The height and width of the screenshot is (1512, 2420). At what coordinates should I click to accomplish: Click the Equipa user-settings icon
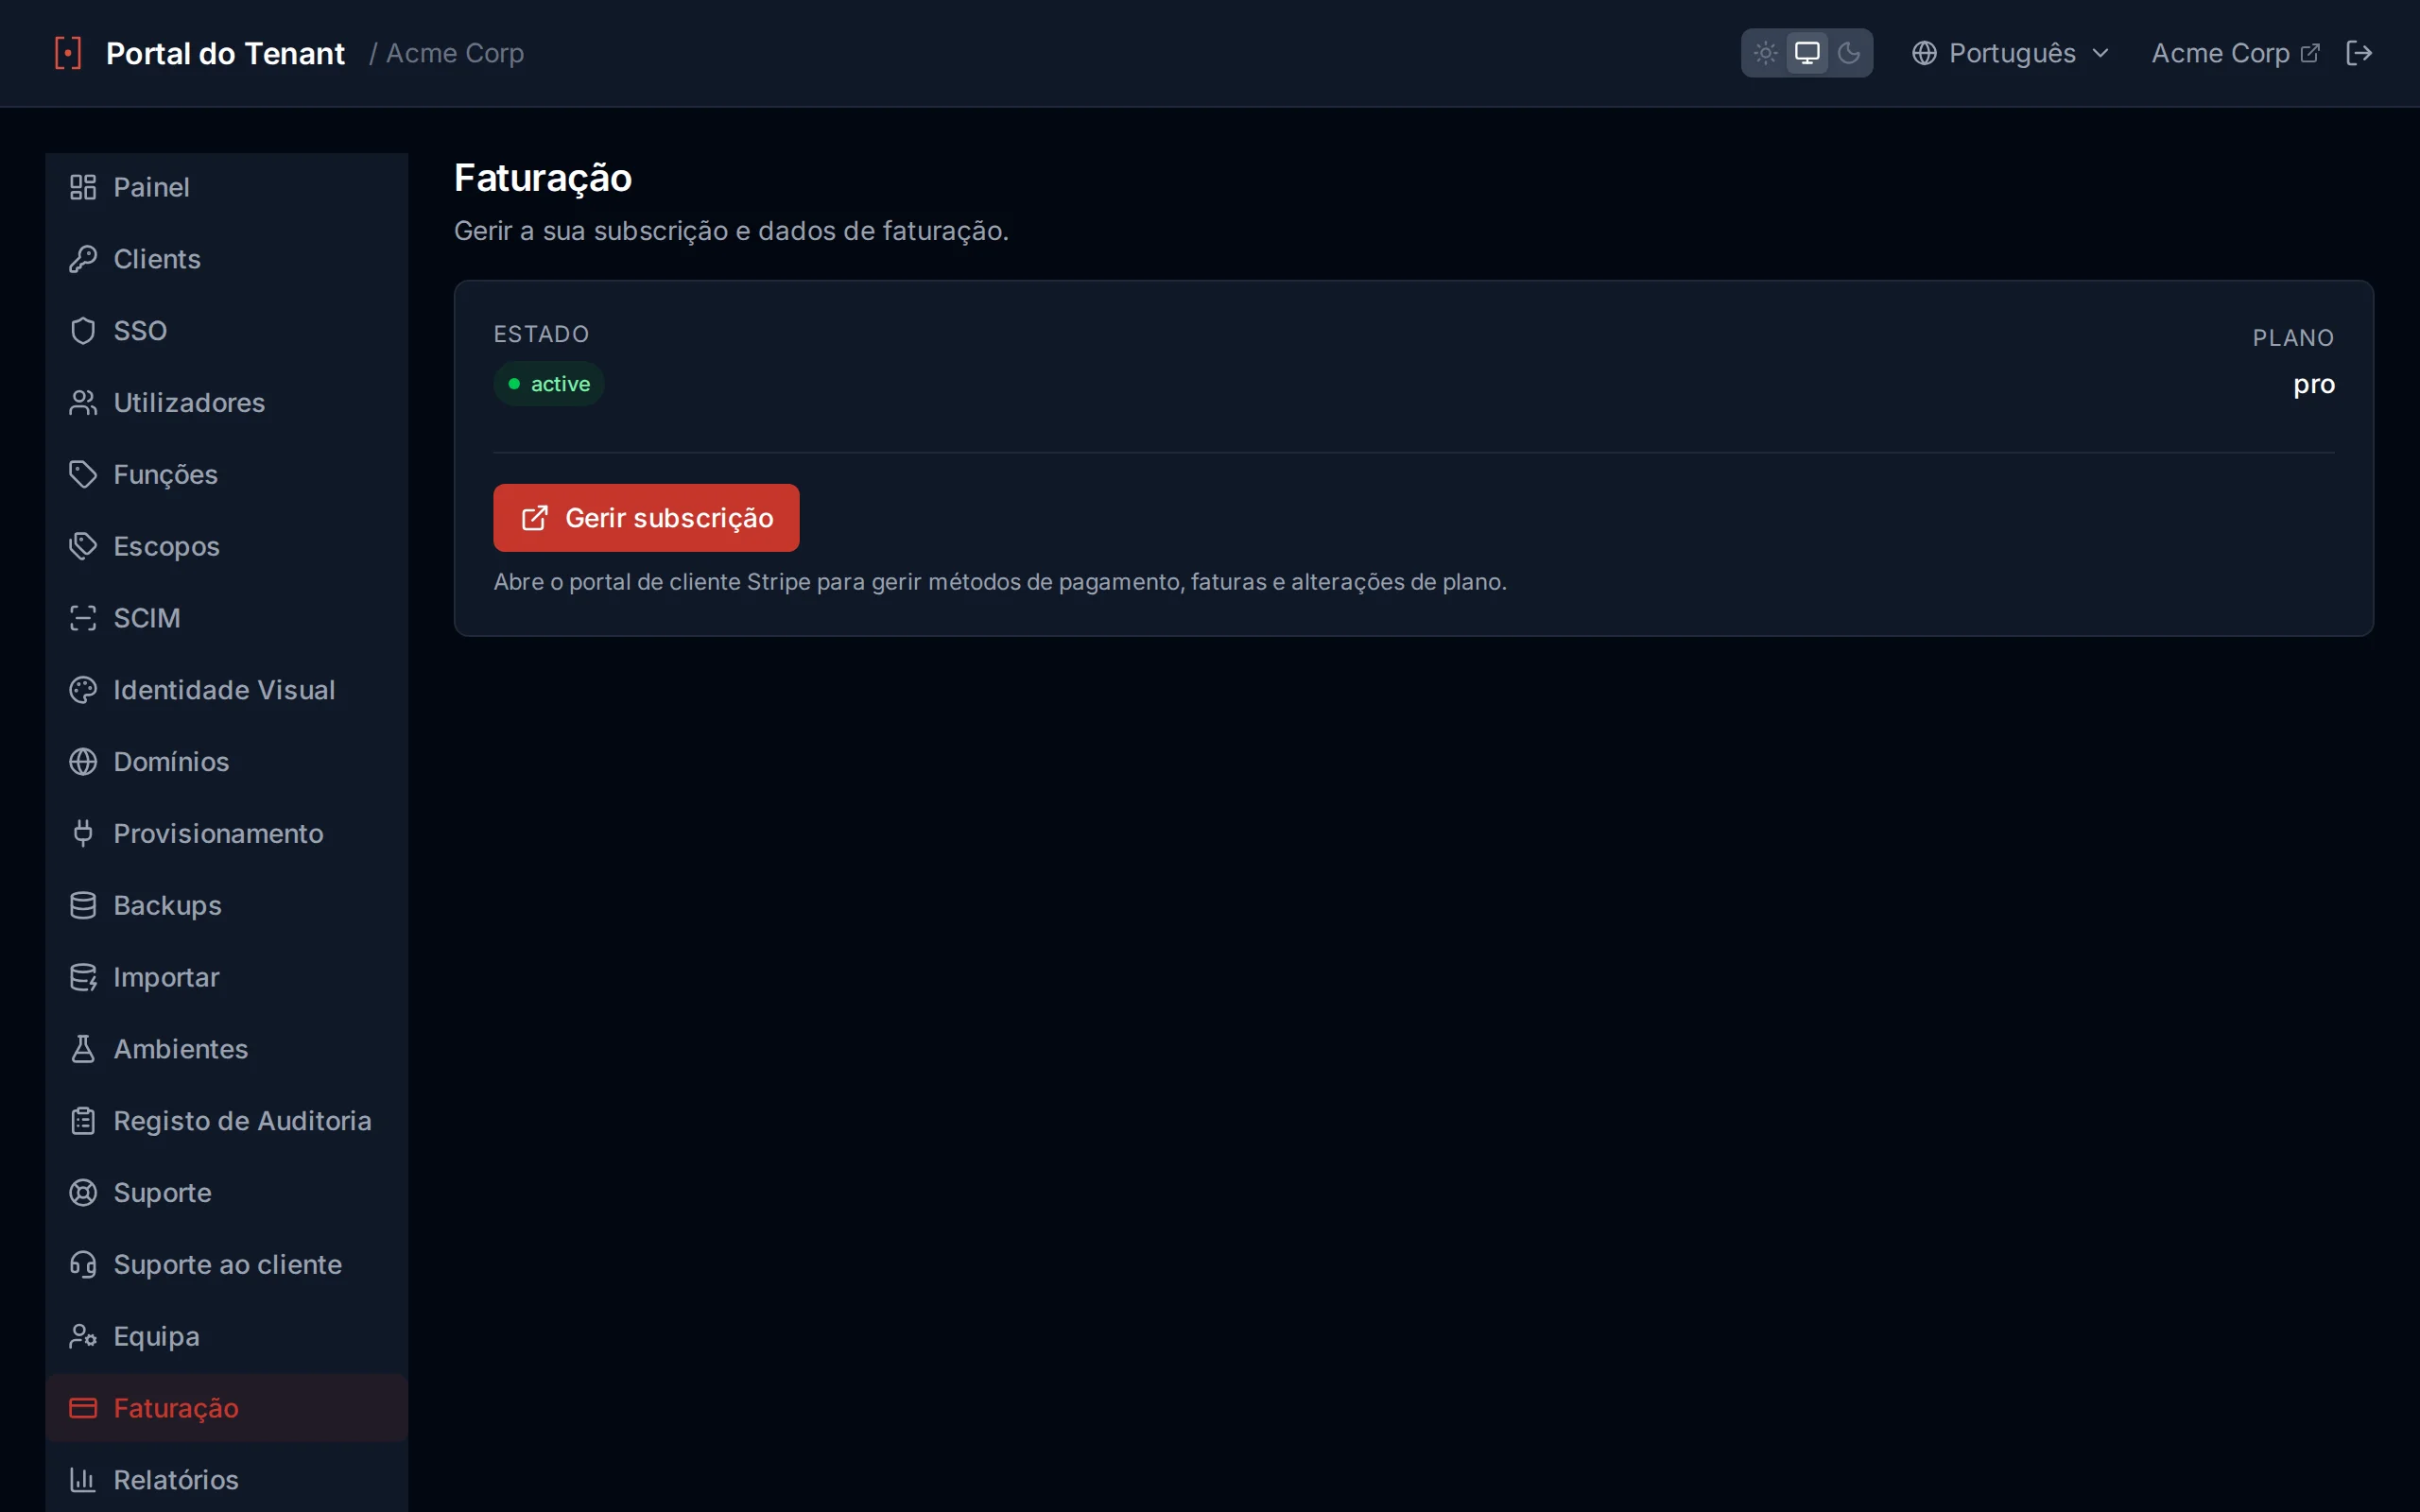coord(83,1337)
